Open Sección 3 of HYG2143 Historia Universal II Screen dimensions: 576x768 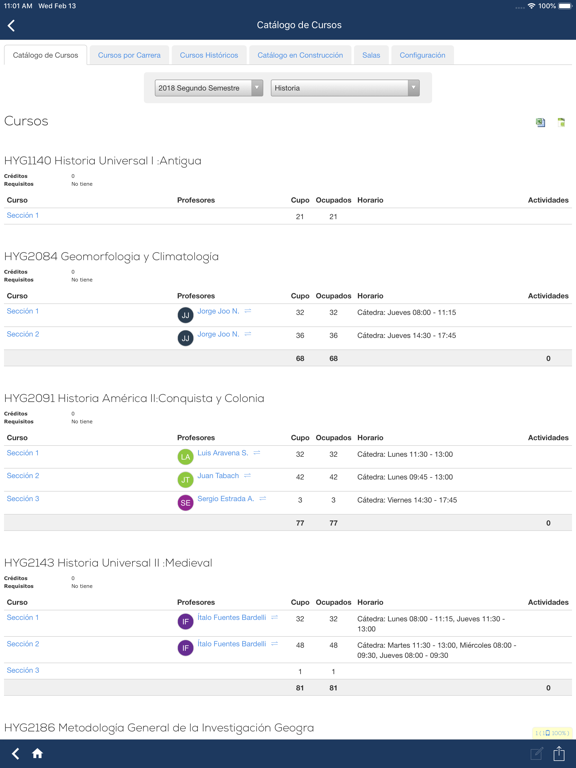tap(23, 670)
